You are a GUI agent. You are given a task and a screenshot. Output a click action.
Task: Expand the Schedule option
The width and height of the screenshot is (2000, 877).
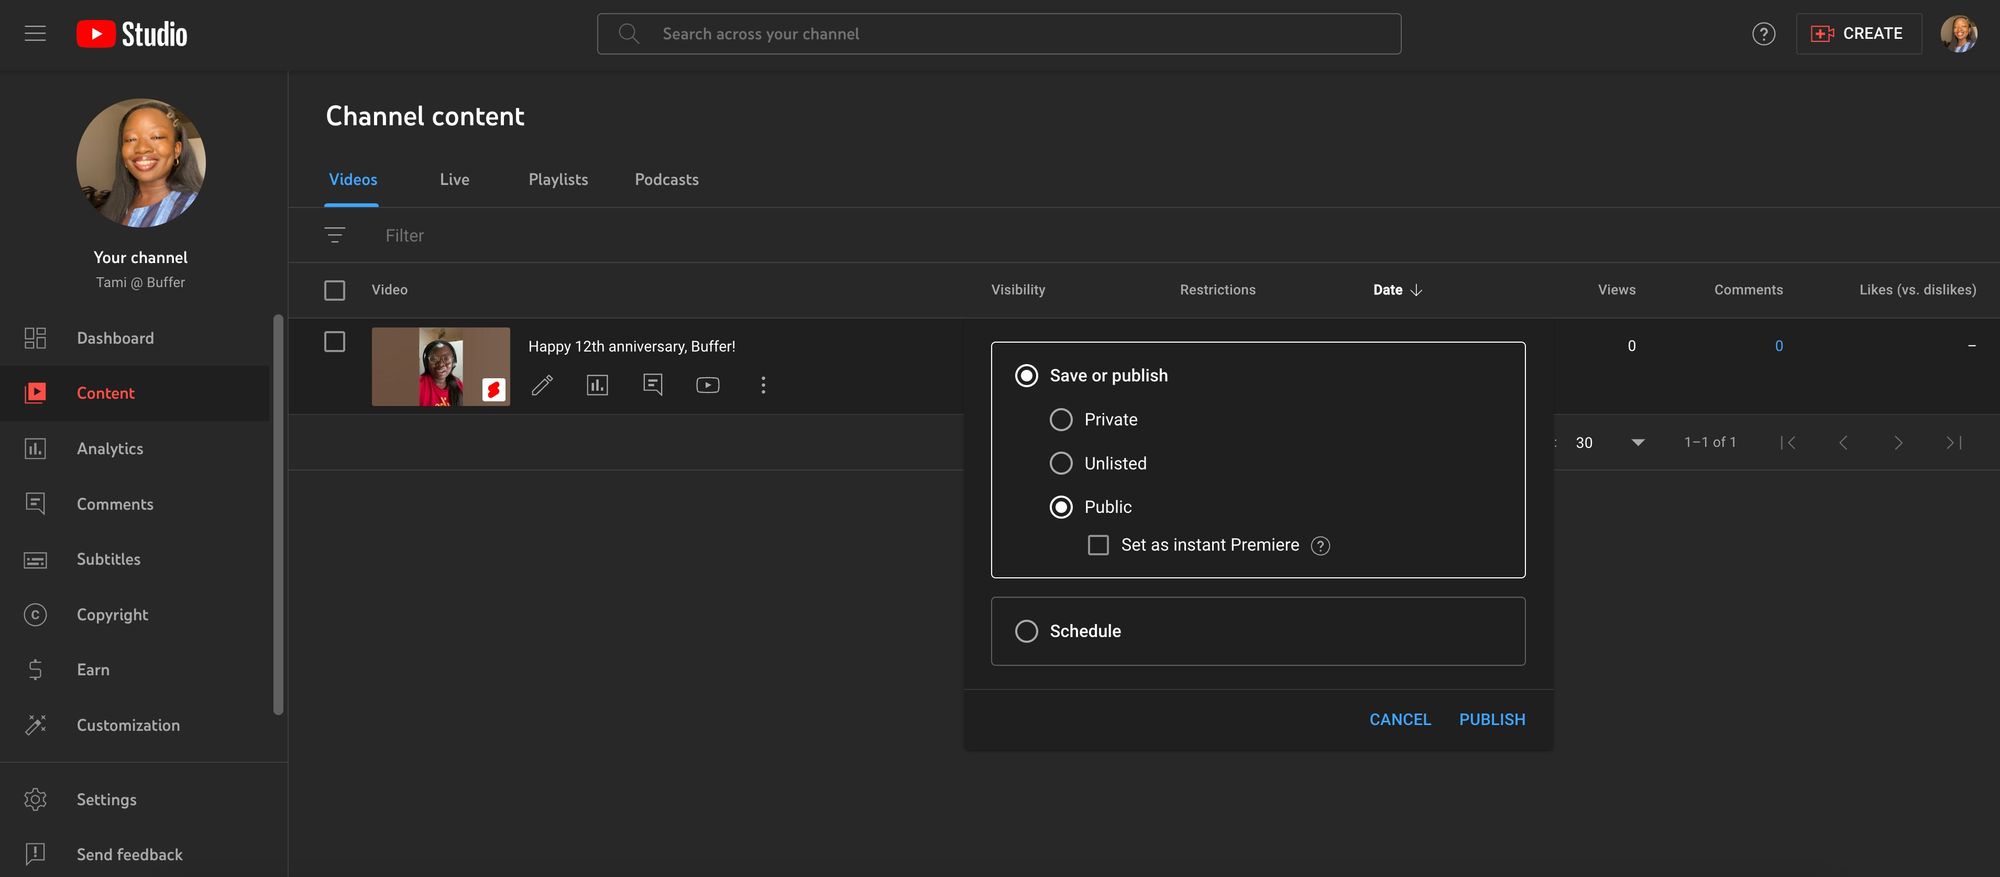point(1027,631)
